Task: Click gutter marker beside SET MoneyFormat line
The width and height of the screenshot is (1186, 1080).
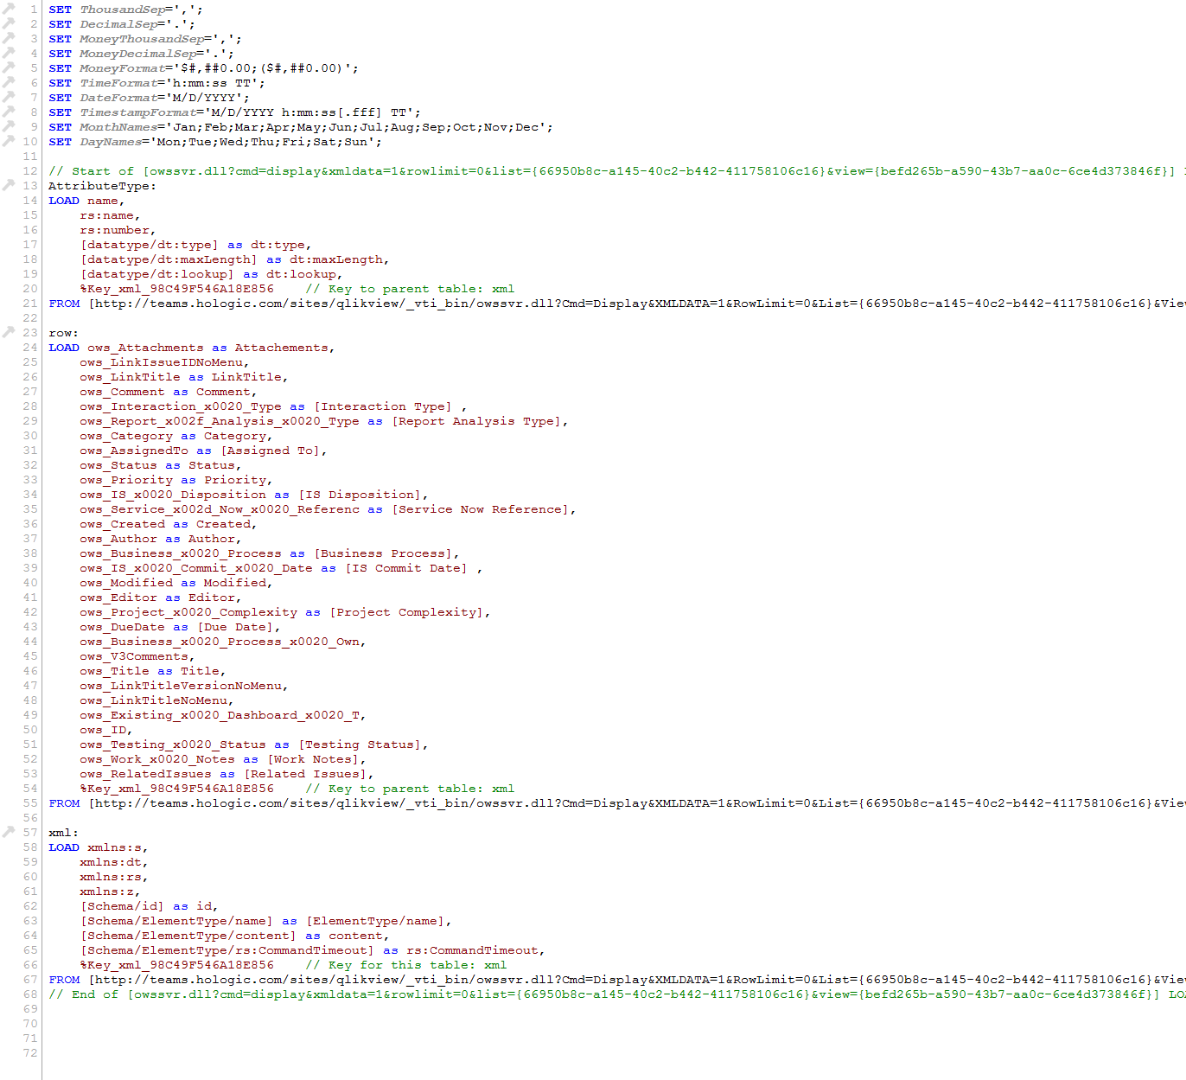Action: tap(8, 68)
